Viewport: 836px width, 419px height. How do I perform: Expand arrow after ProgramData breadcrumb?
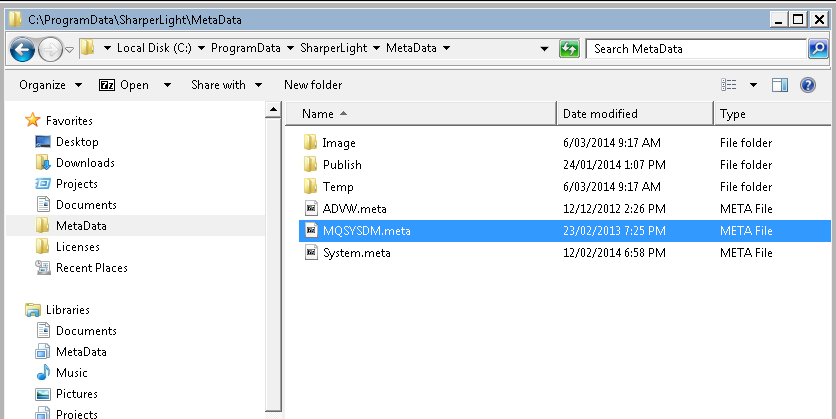(291, 49)
